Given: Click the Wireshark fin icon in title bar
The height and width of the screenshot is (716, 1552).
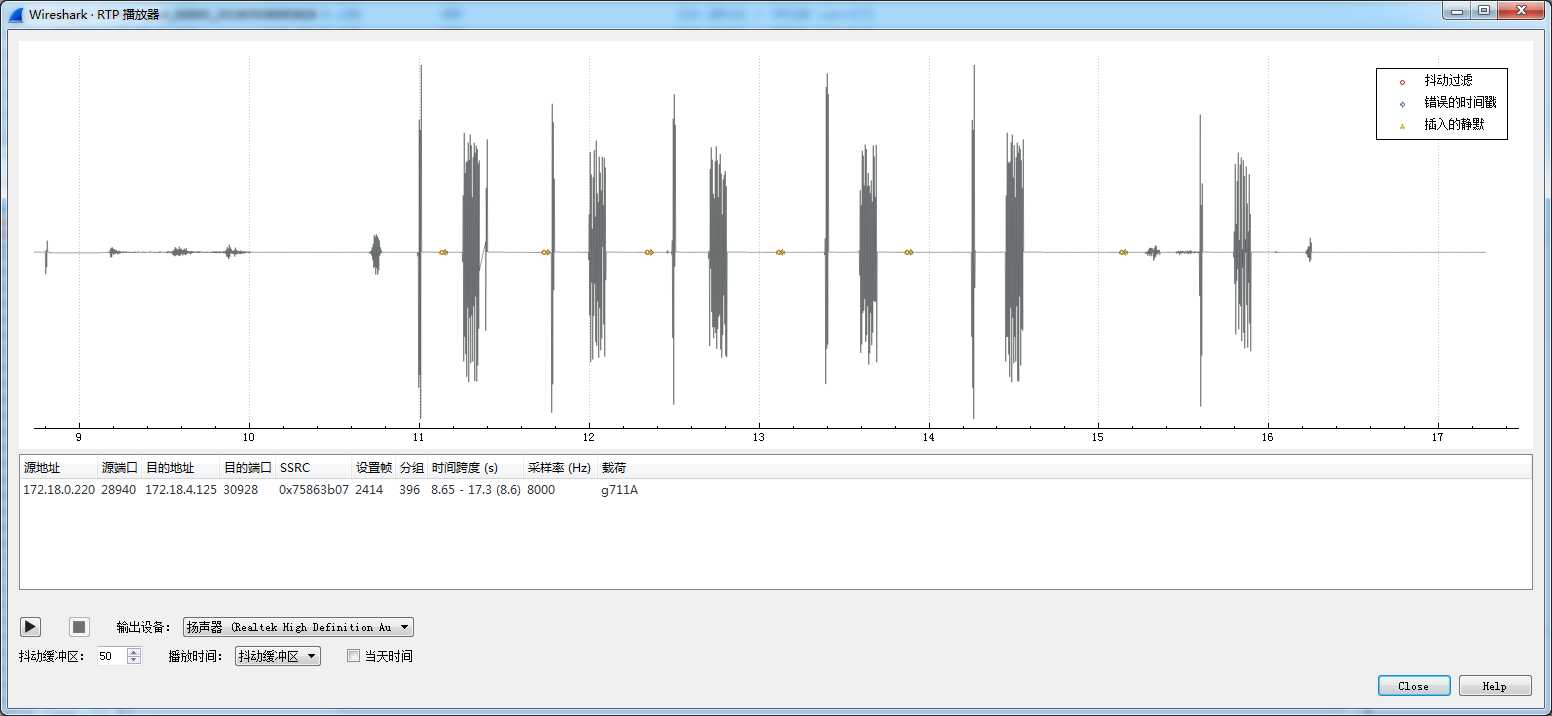Looking at the screenshot, I should [16, 14].
